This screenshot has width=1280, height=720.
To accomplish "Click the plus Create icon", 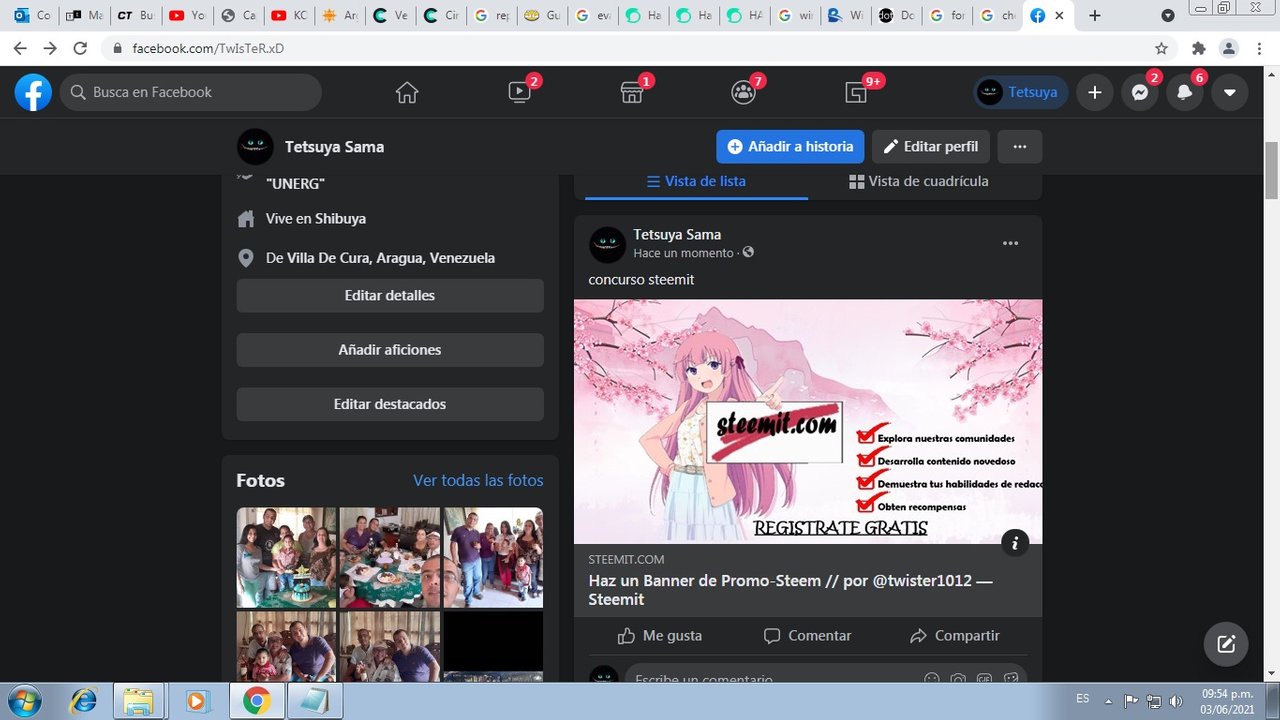I will pyautogui.click(x=1095, y=92).
